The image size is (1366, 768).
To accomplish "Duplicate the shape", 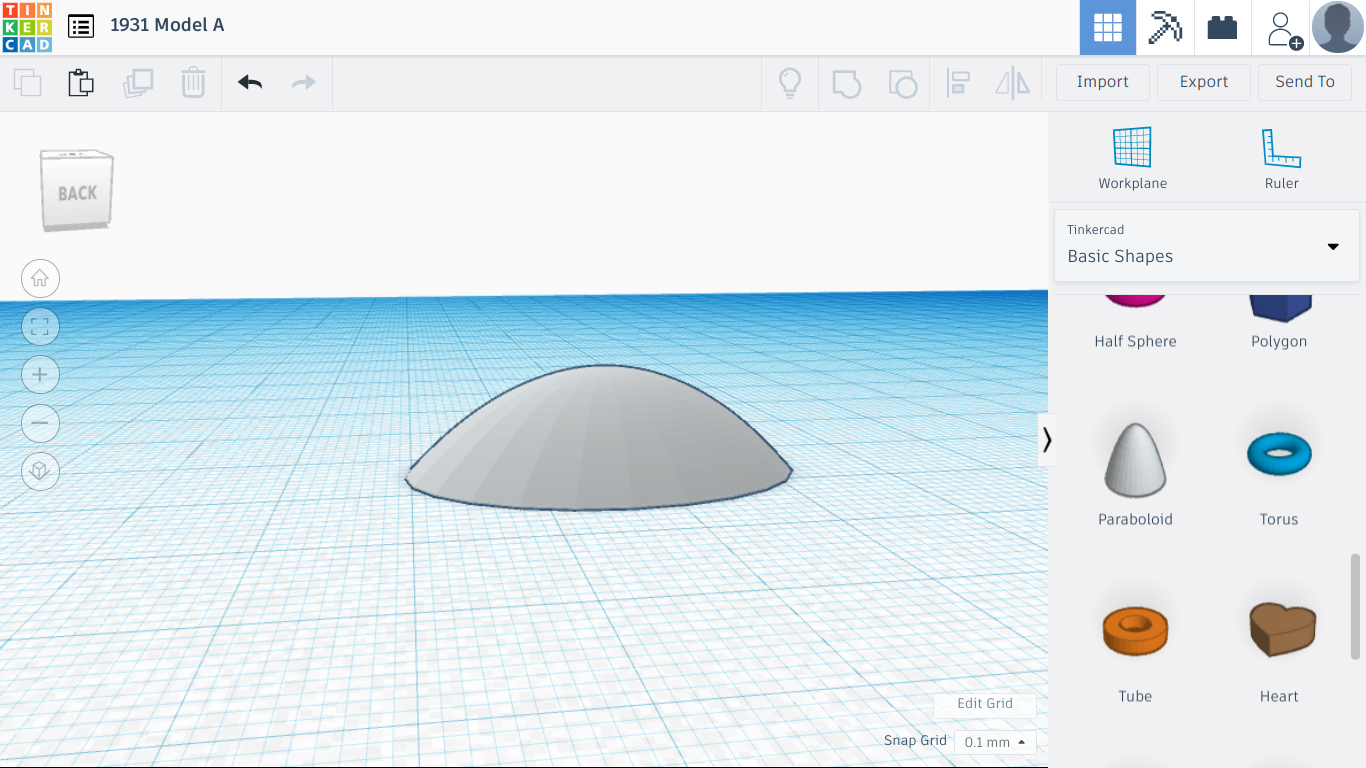I will click(138, 83).
